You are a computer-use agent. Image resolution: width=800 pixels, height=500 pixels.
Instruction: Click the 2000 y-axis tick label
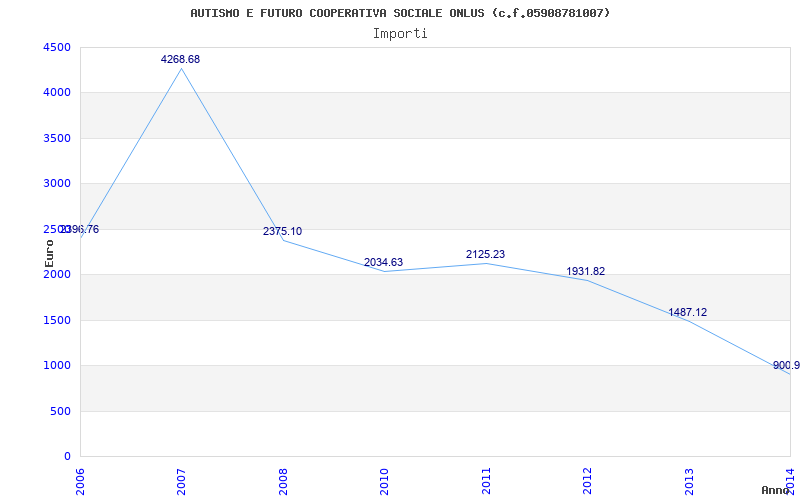[x=57, y=274]
